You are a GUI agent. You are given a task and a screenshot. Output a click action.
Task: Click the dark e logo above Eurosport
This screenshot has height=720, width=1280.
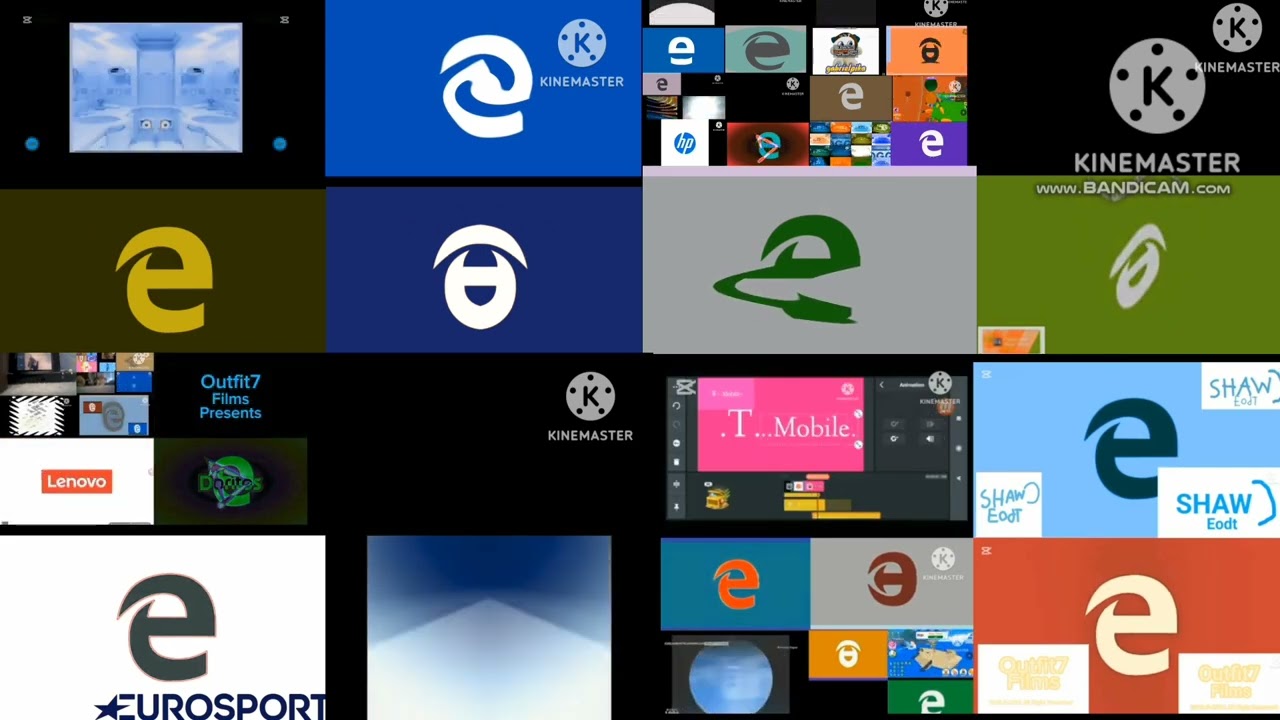coord(167,627)
